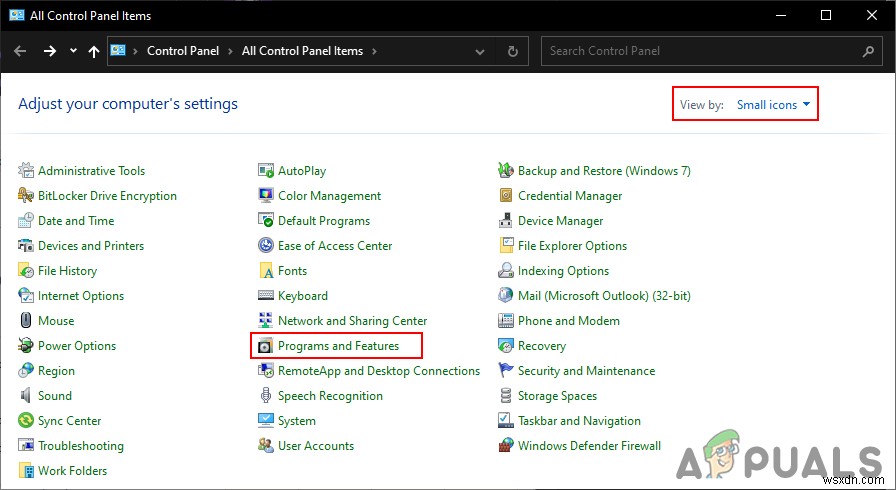Open the Troubleshooting link
896x490 pixels.
click(80, 446)
